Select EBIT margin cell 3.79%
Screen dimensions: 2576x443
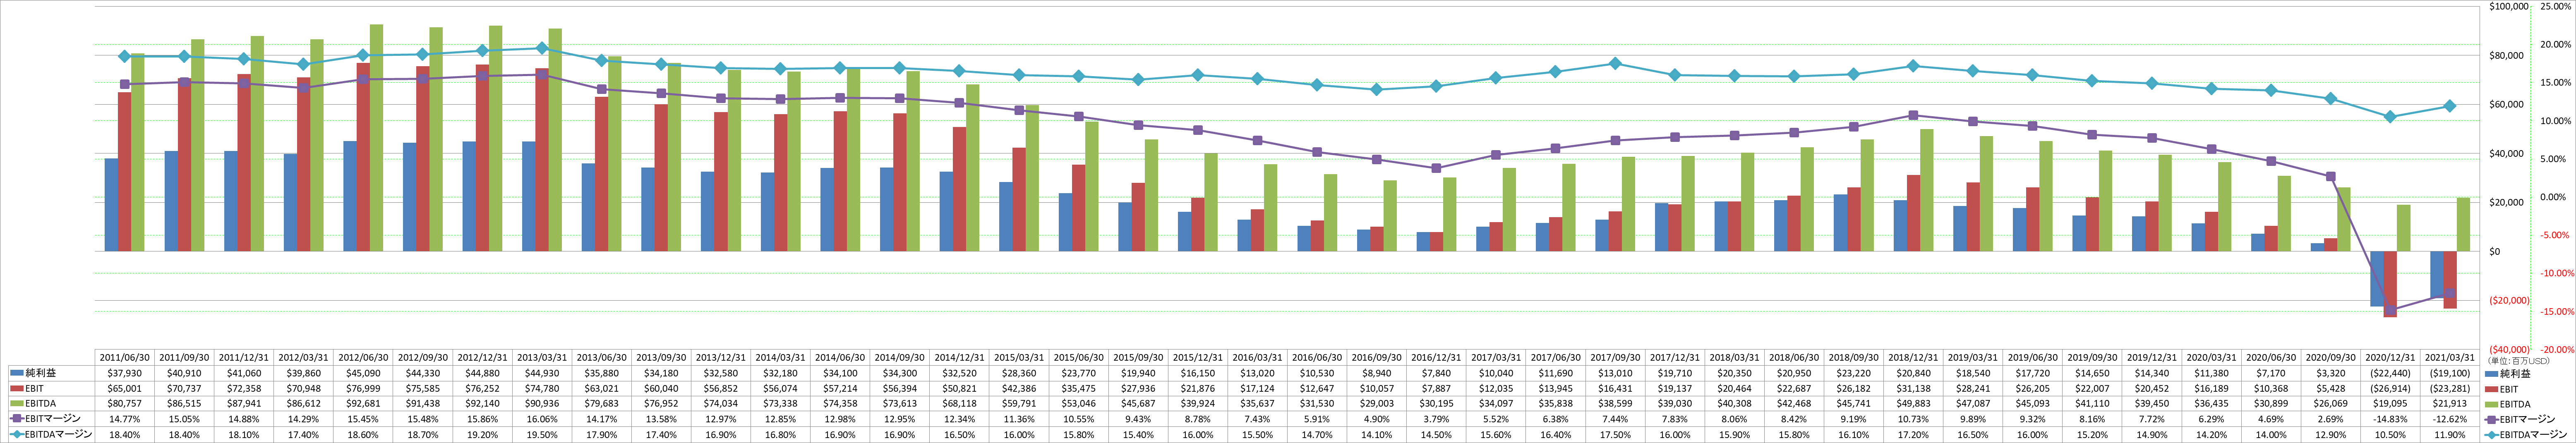pos(1437,418)
